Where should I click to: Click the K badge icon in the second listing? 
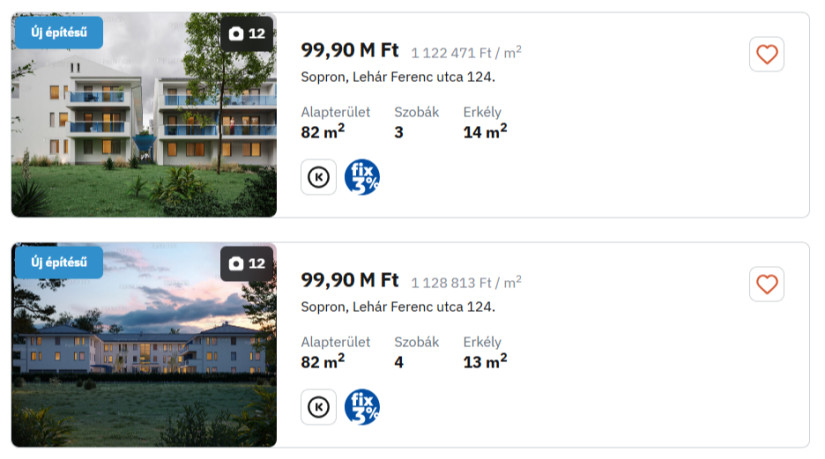(x=319, y=407)
